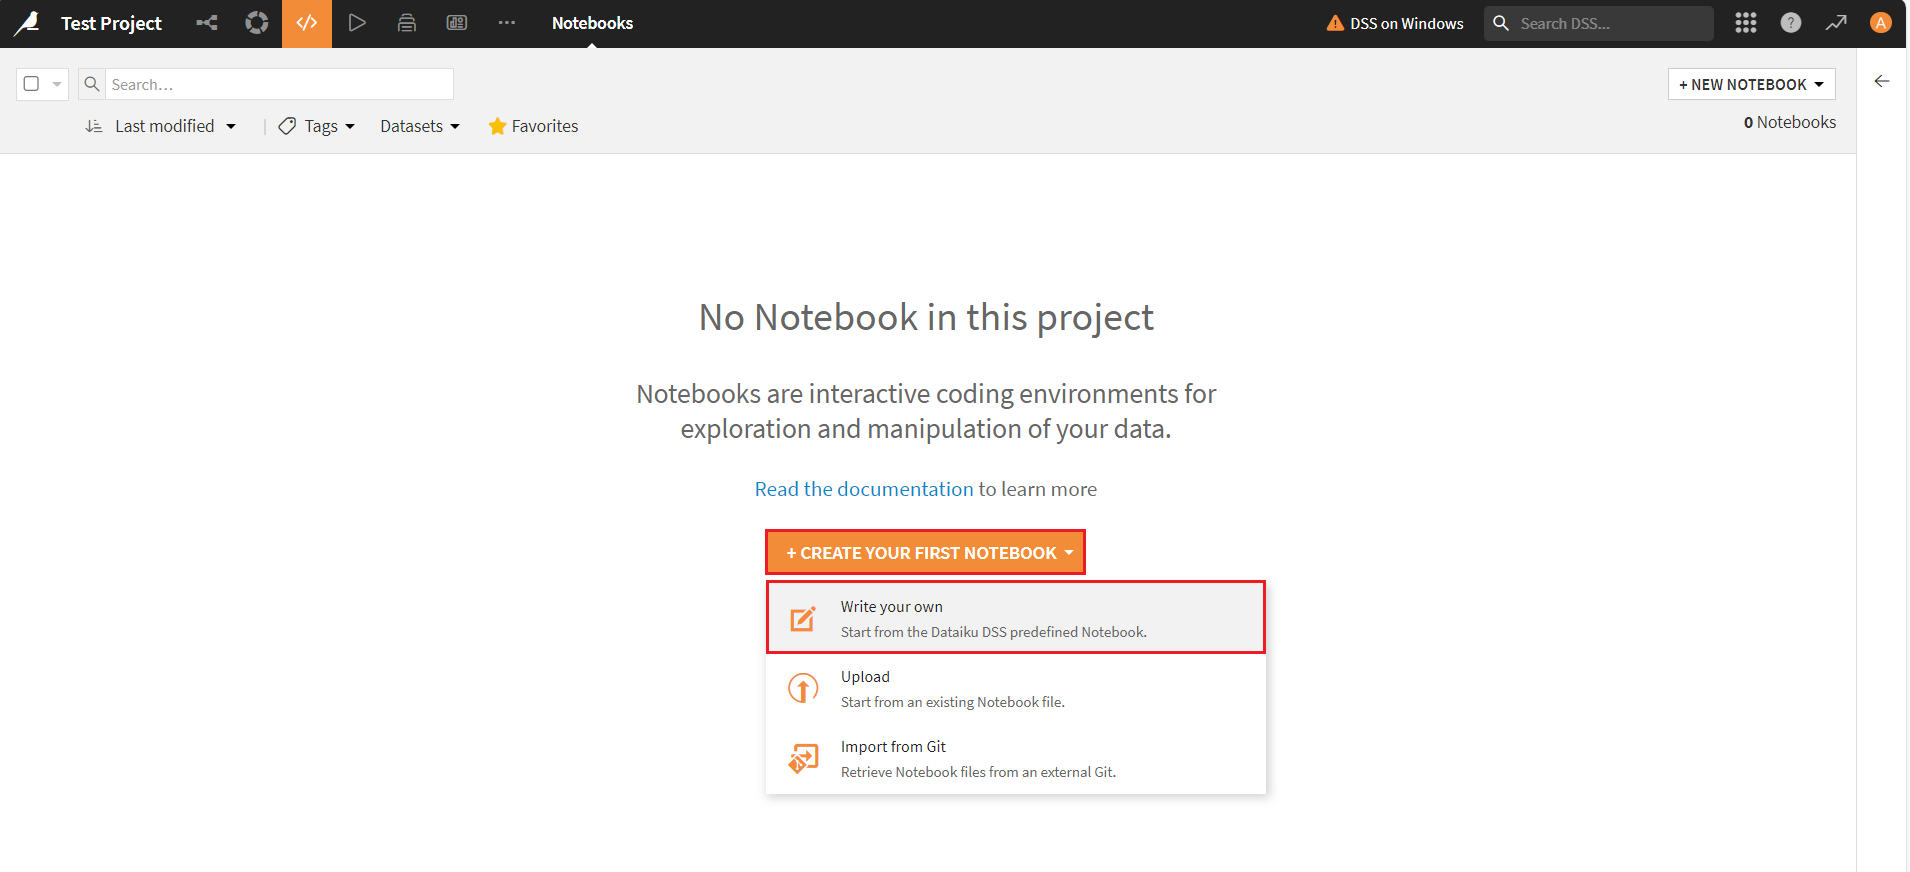The width and height of the screenshot is (1910, 872).
Task: Click Create Your First Notebook button
Action: point(925,553)
